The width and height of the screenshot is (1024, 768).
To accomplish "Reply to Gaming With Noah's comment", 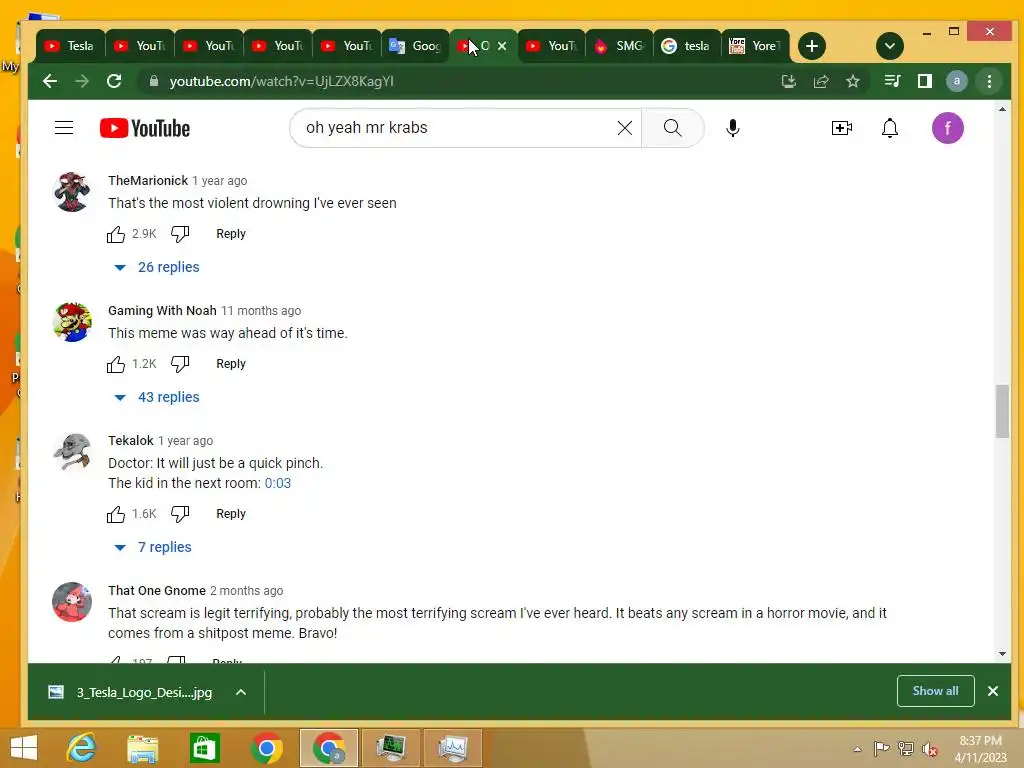I will pyautogui.click(x=231, y=364).
